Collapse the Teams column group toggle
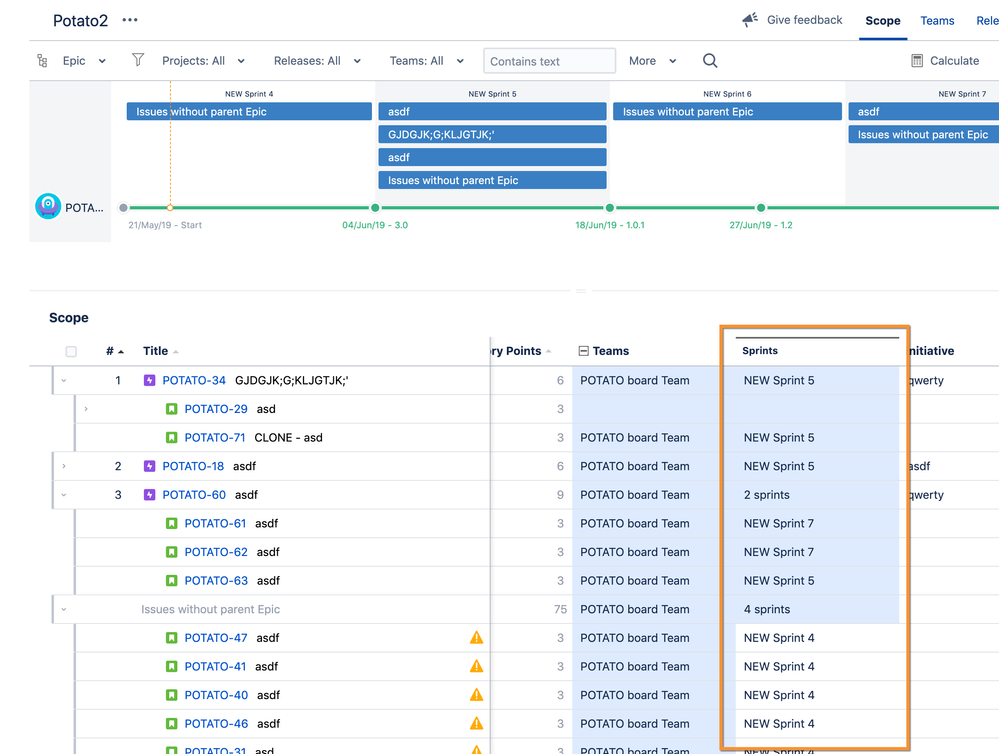Image resolution: width=999 pixels, height=754 pixels. [x=584, y=351]
